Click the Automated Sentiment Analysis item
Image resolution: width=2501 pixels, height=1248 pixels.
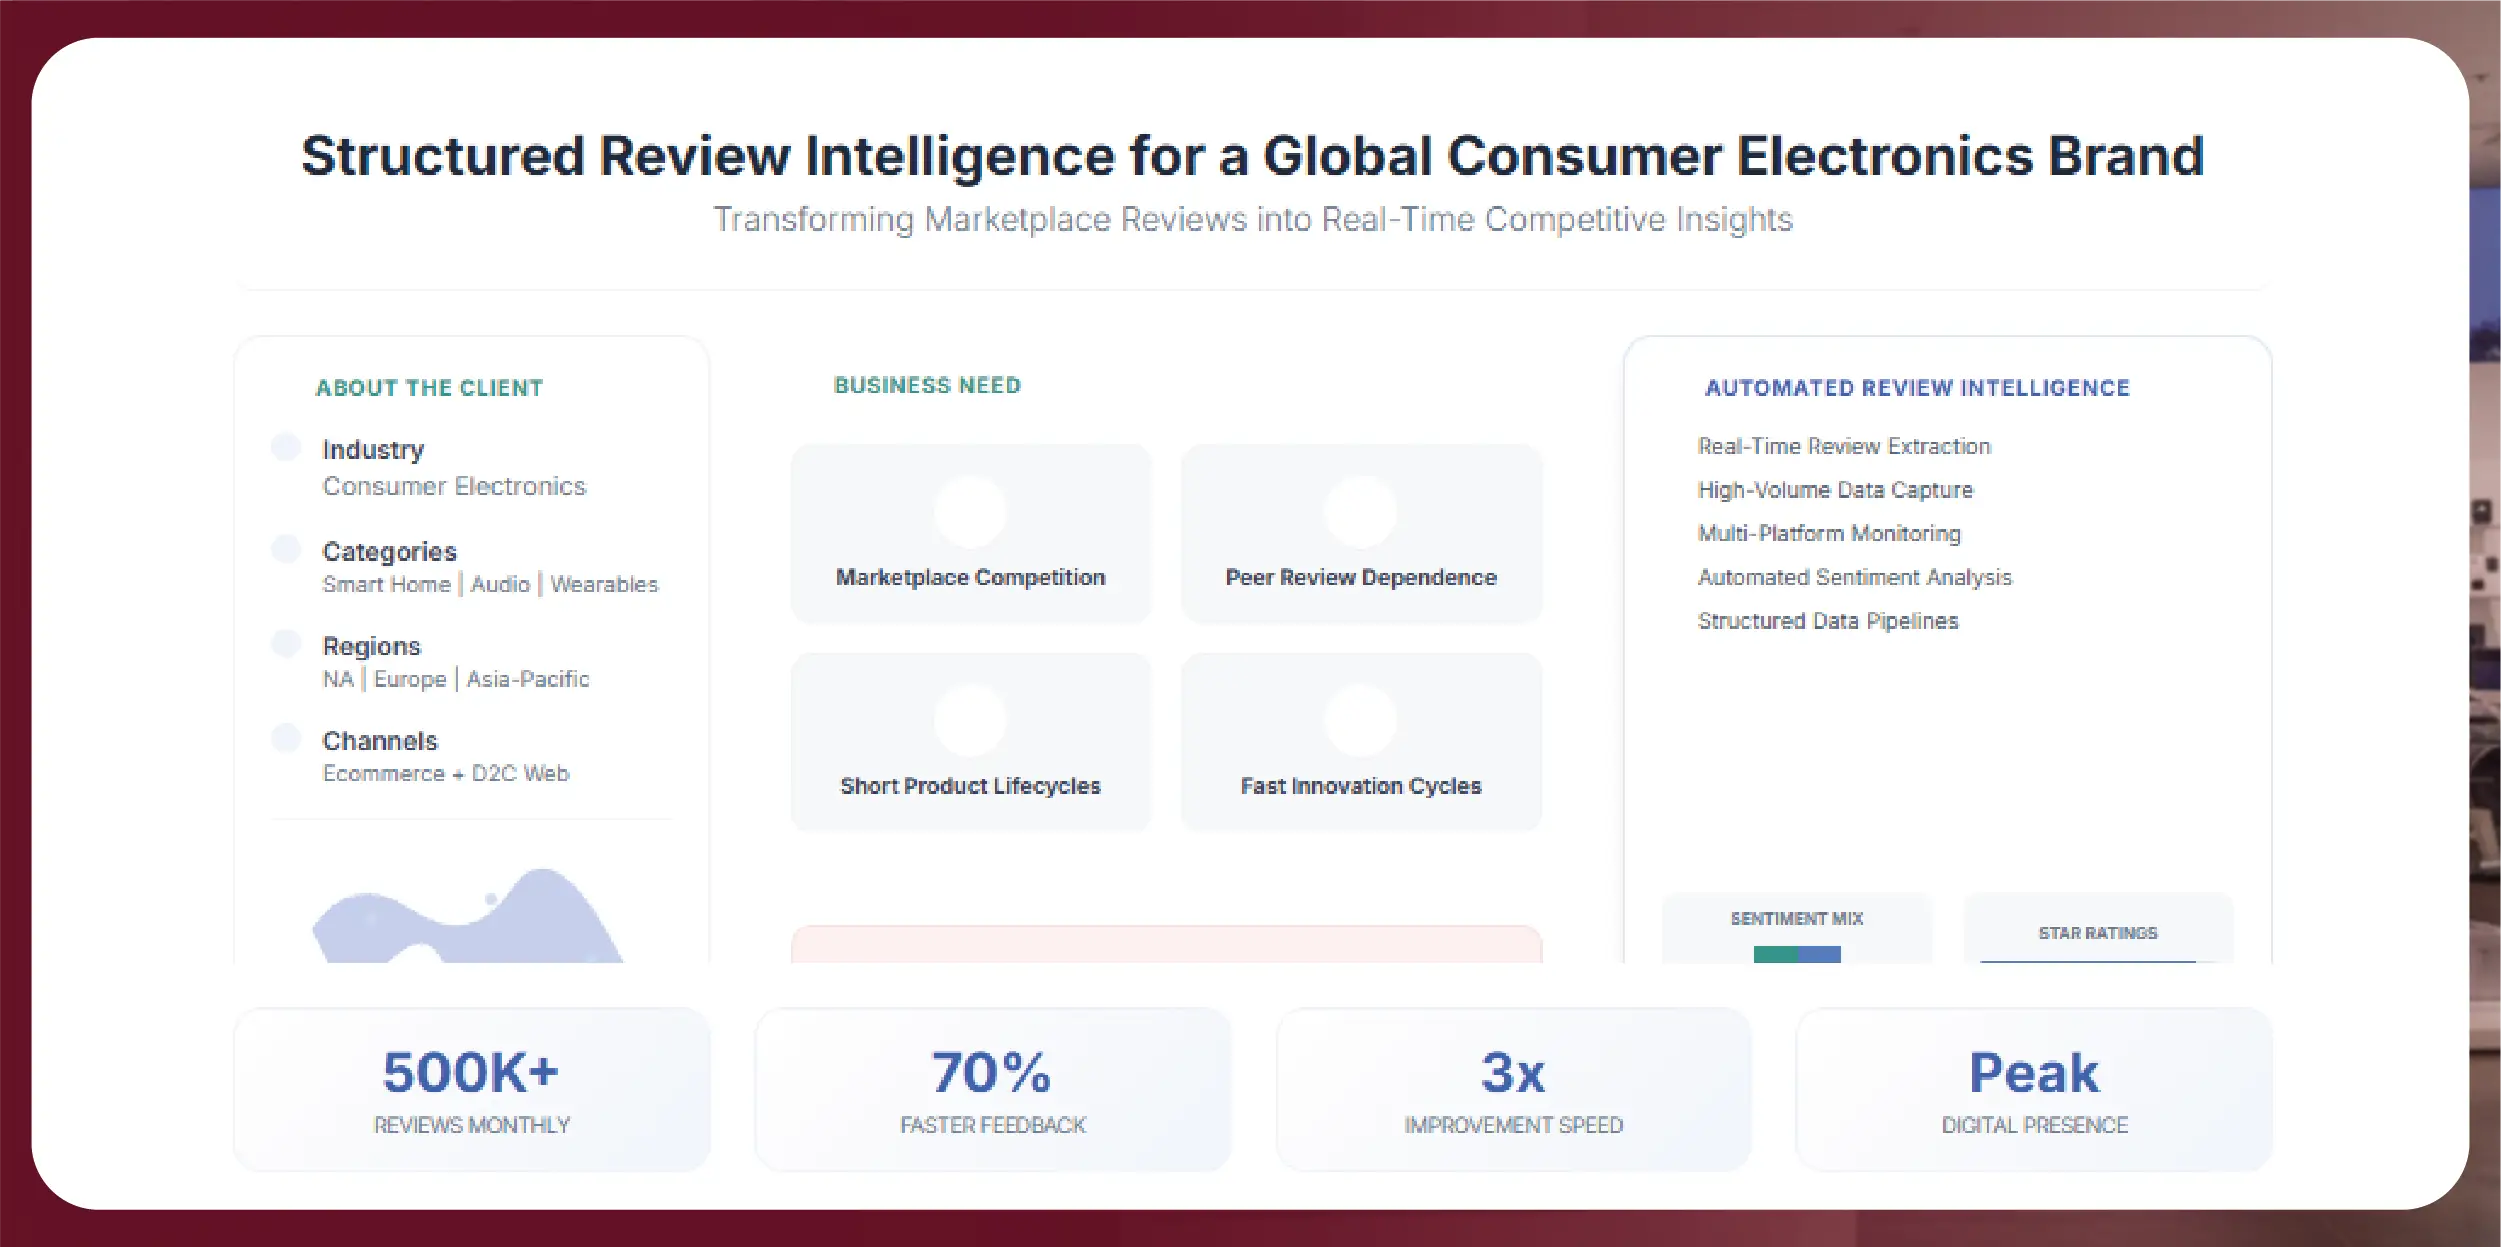1854,578
